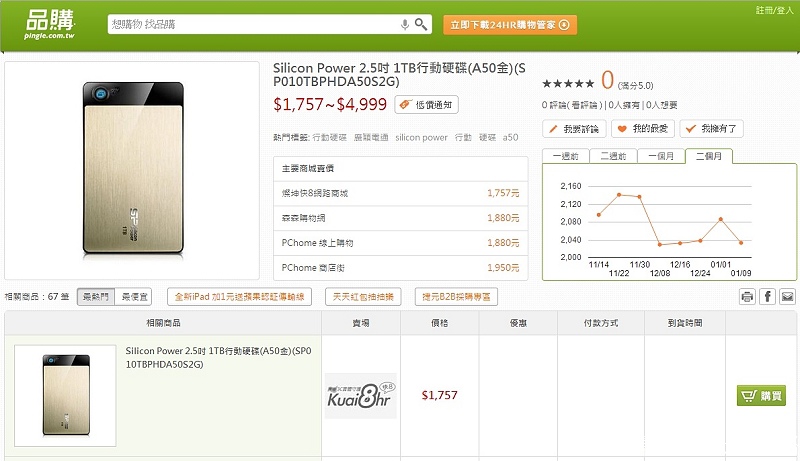Image resolution: width=800 pixels, height=461 pixels.
Task: Share via the Facebook icon
Action: click(767, 296)
